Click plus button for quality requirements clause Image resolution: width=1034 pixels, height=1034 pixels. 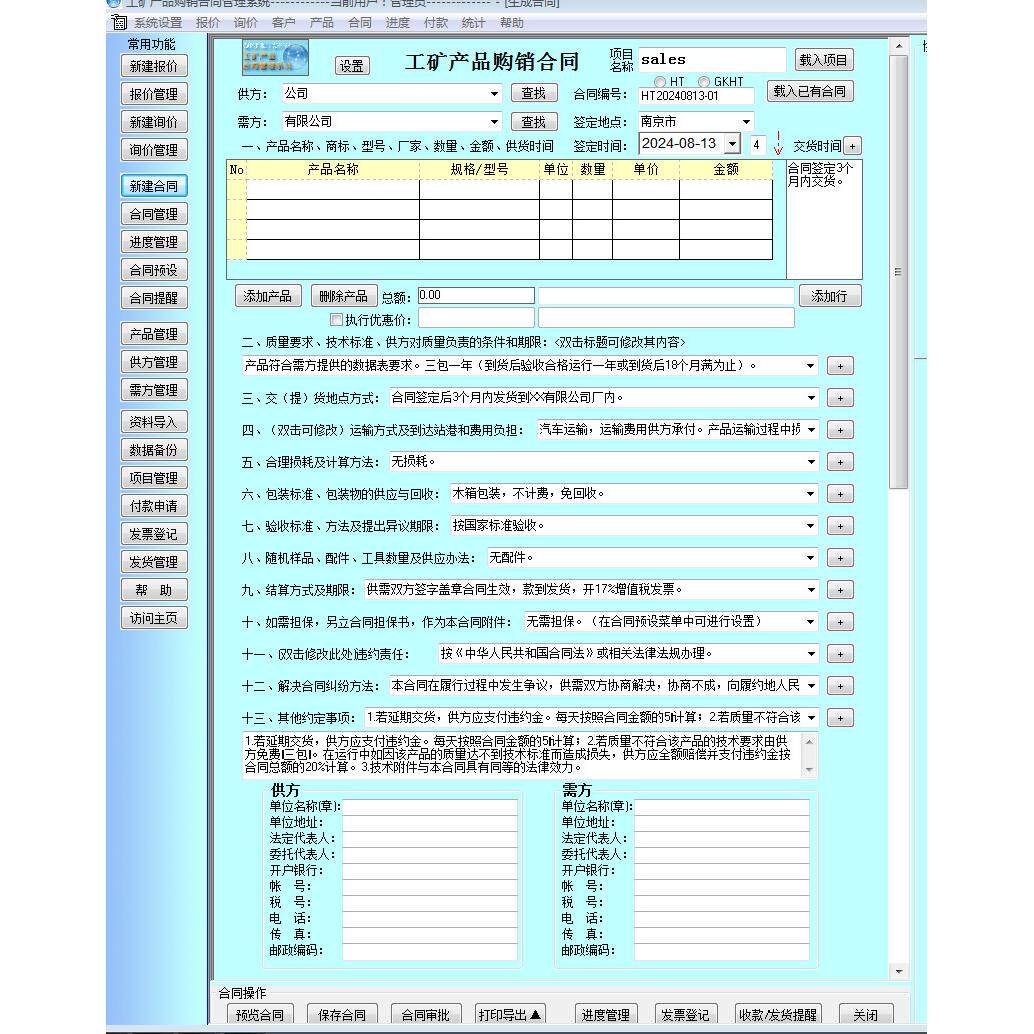[840, 366]
